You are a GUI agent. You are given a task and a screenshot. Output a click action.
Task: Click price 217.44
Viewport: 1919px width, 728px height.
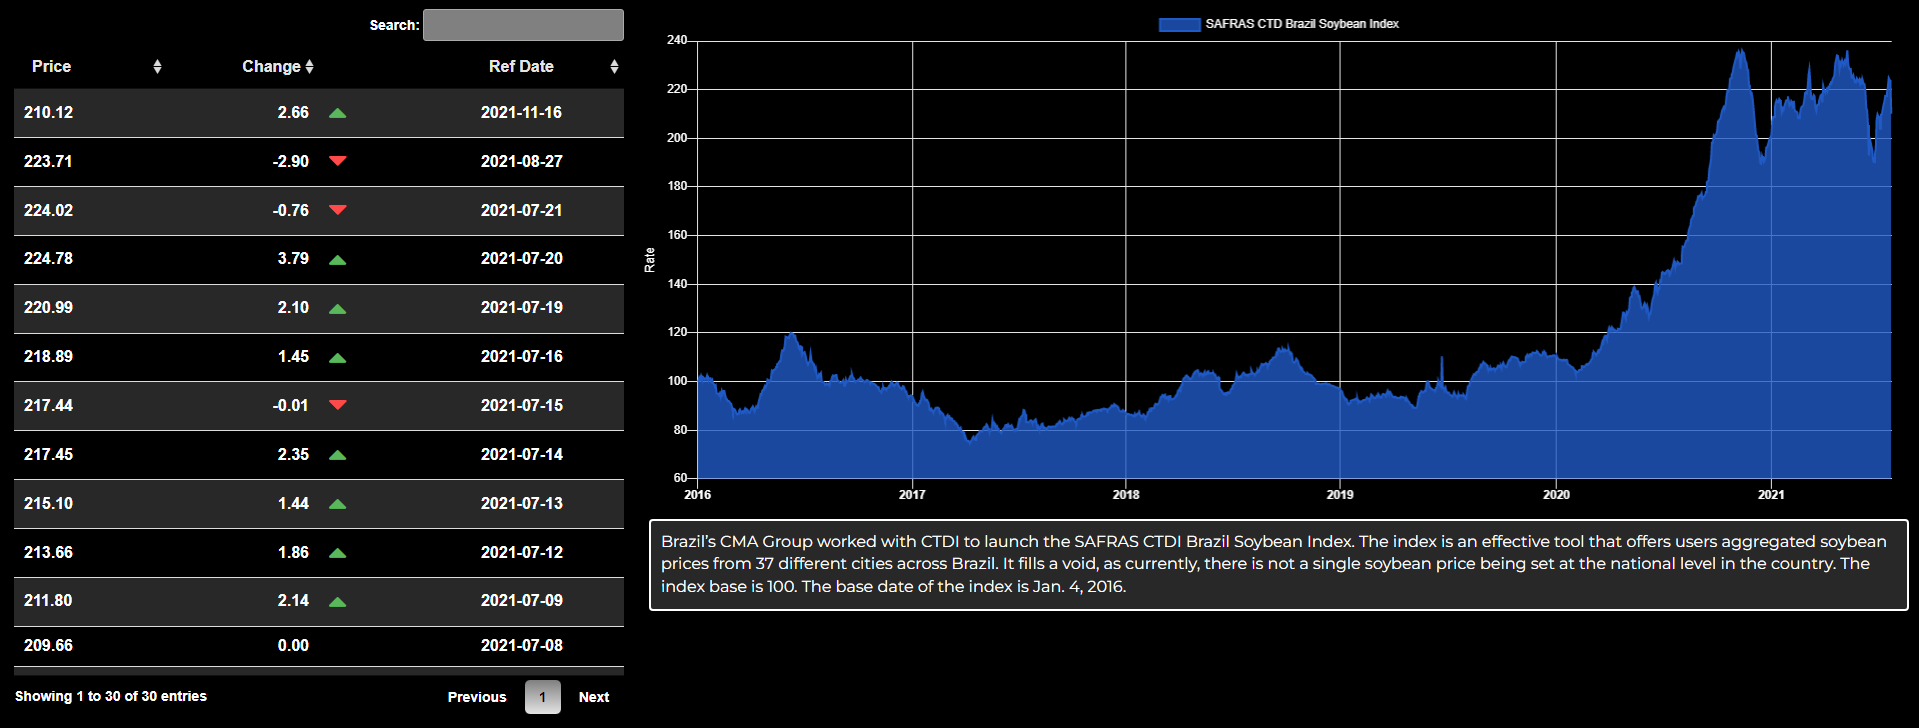[x=48, y=405]
